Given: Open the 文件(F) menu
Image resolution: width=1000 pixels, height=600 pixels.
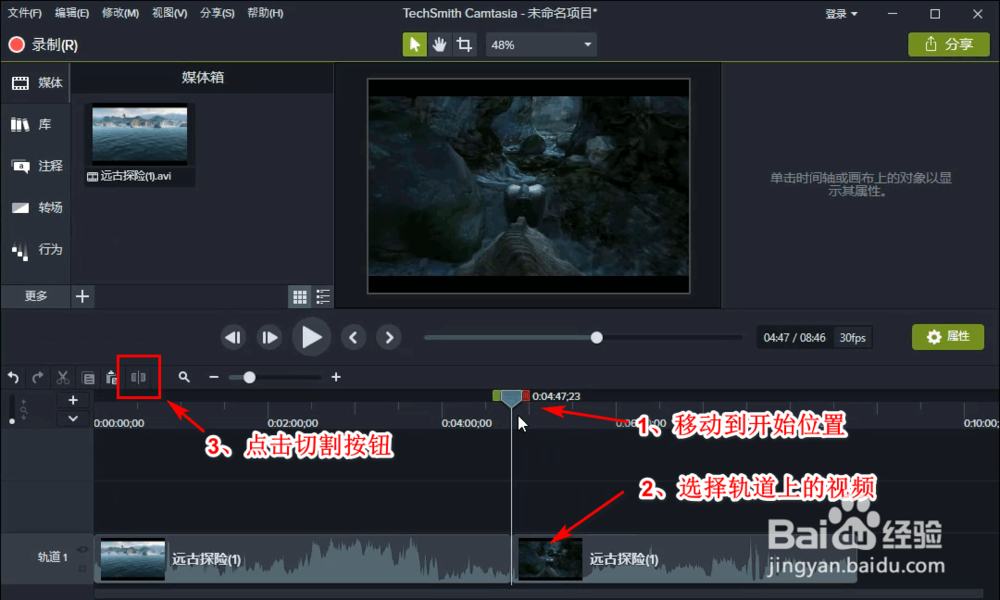Looking at the screenshot, I should click(24, 13).
